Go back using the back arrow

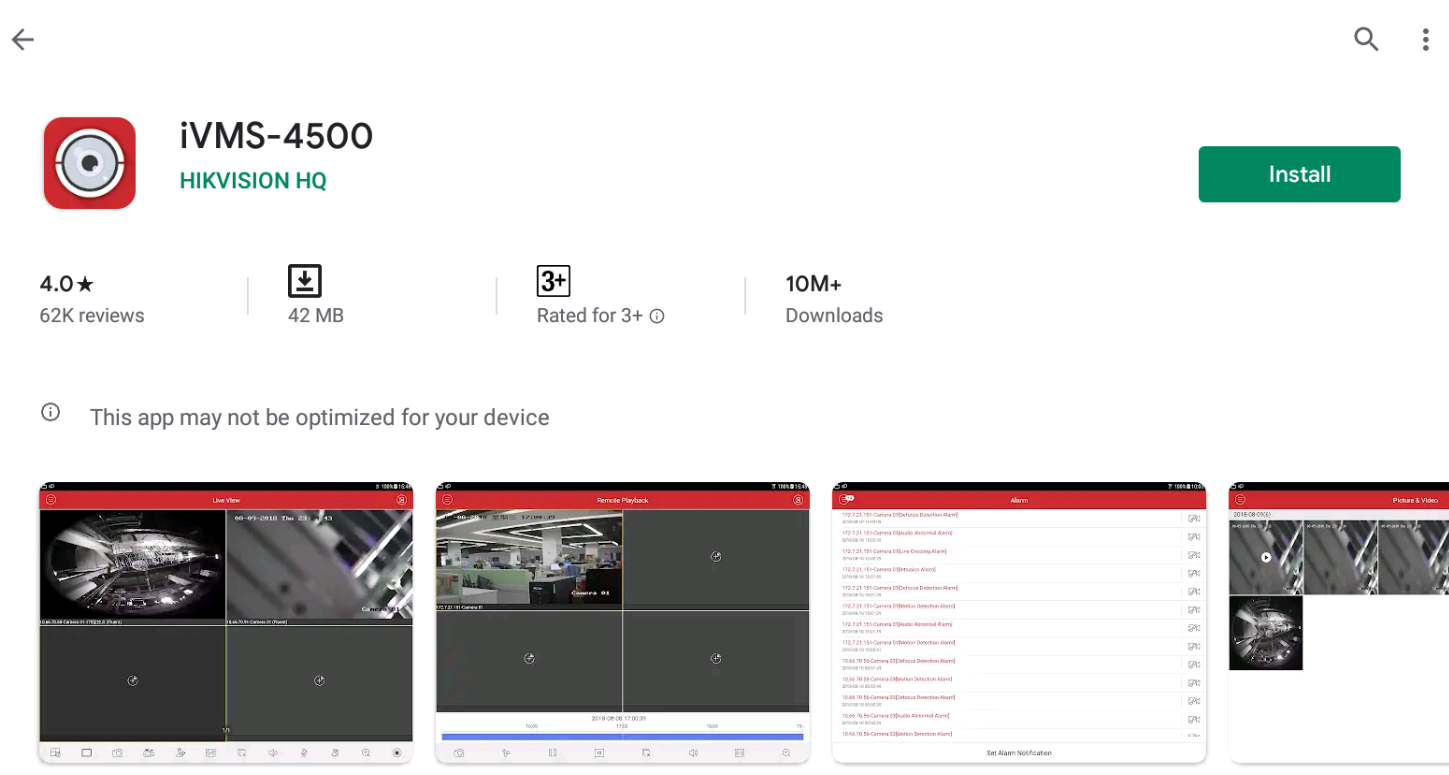[x=22, y=40]
